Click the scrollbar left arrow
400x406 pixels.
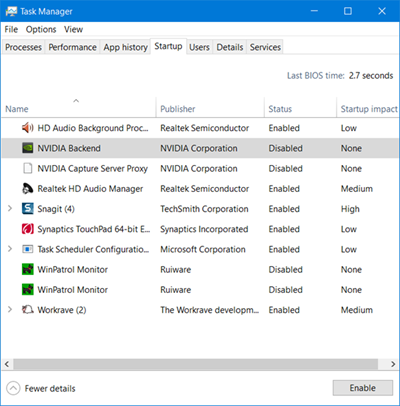[x=7, y=364]
